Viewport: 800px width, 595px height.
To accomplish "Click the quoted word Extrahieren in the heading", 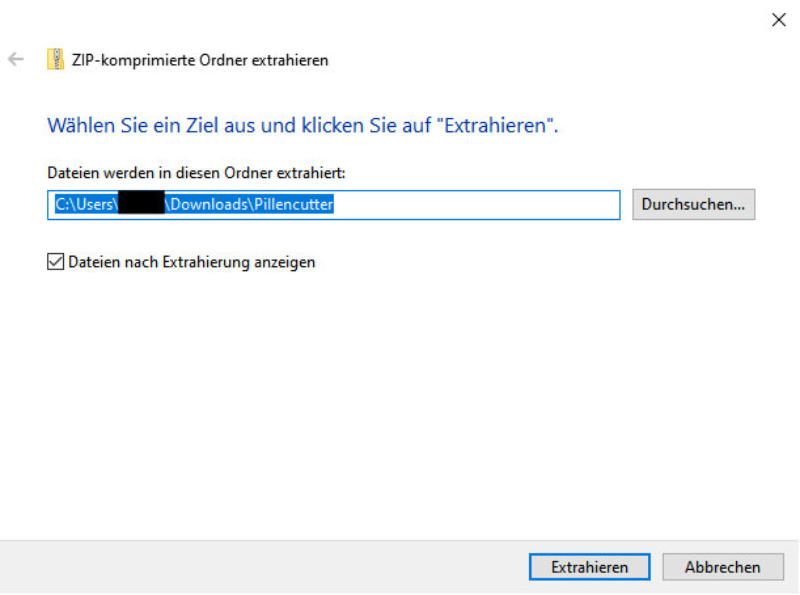I will [495, 126].
